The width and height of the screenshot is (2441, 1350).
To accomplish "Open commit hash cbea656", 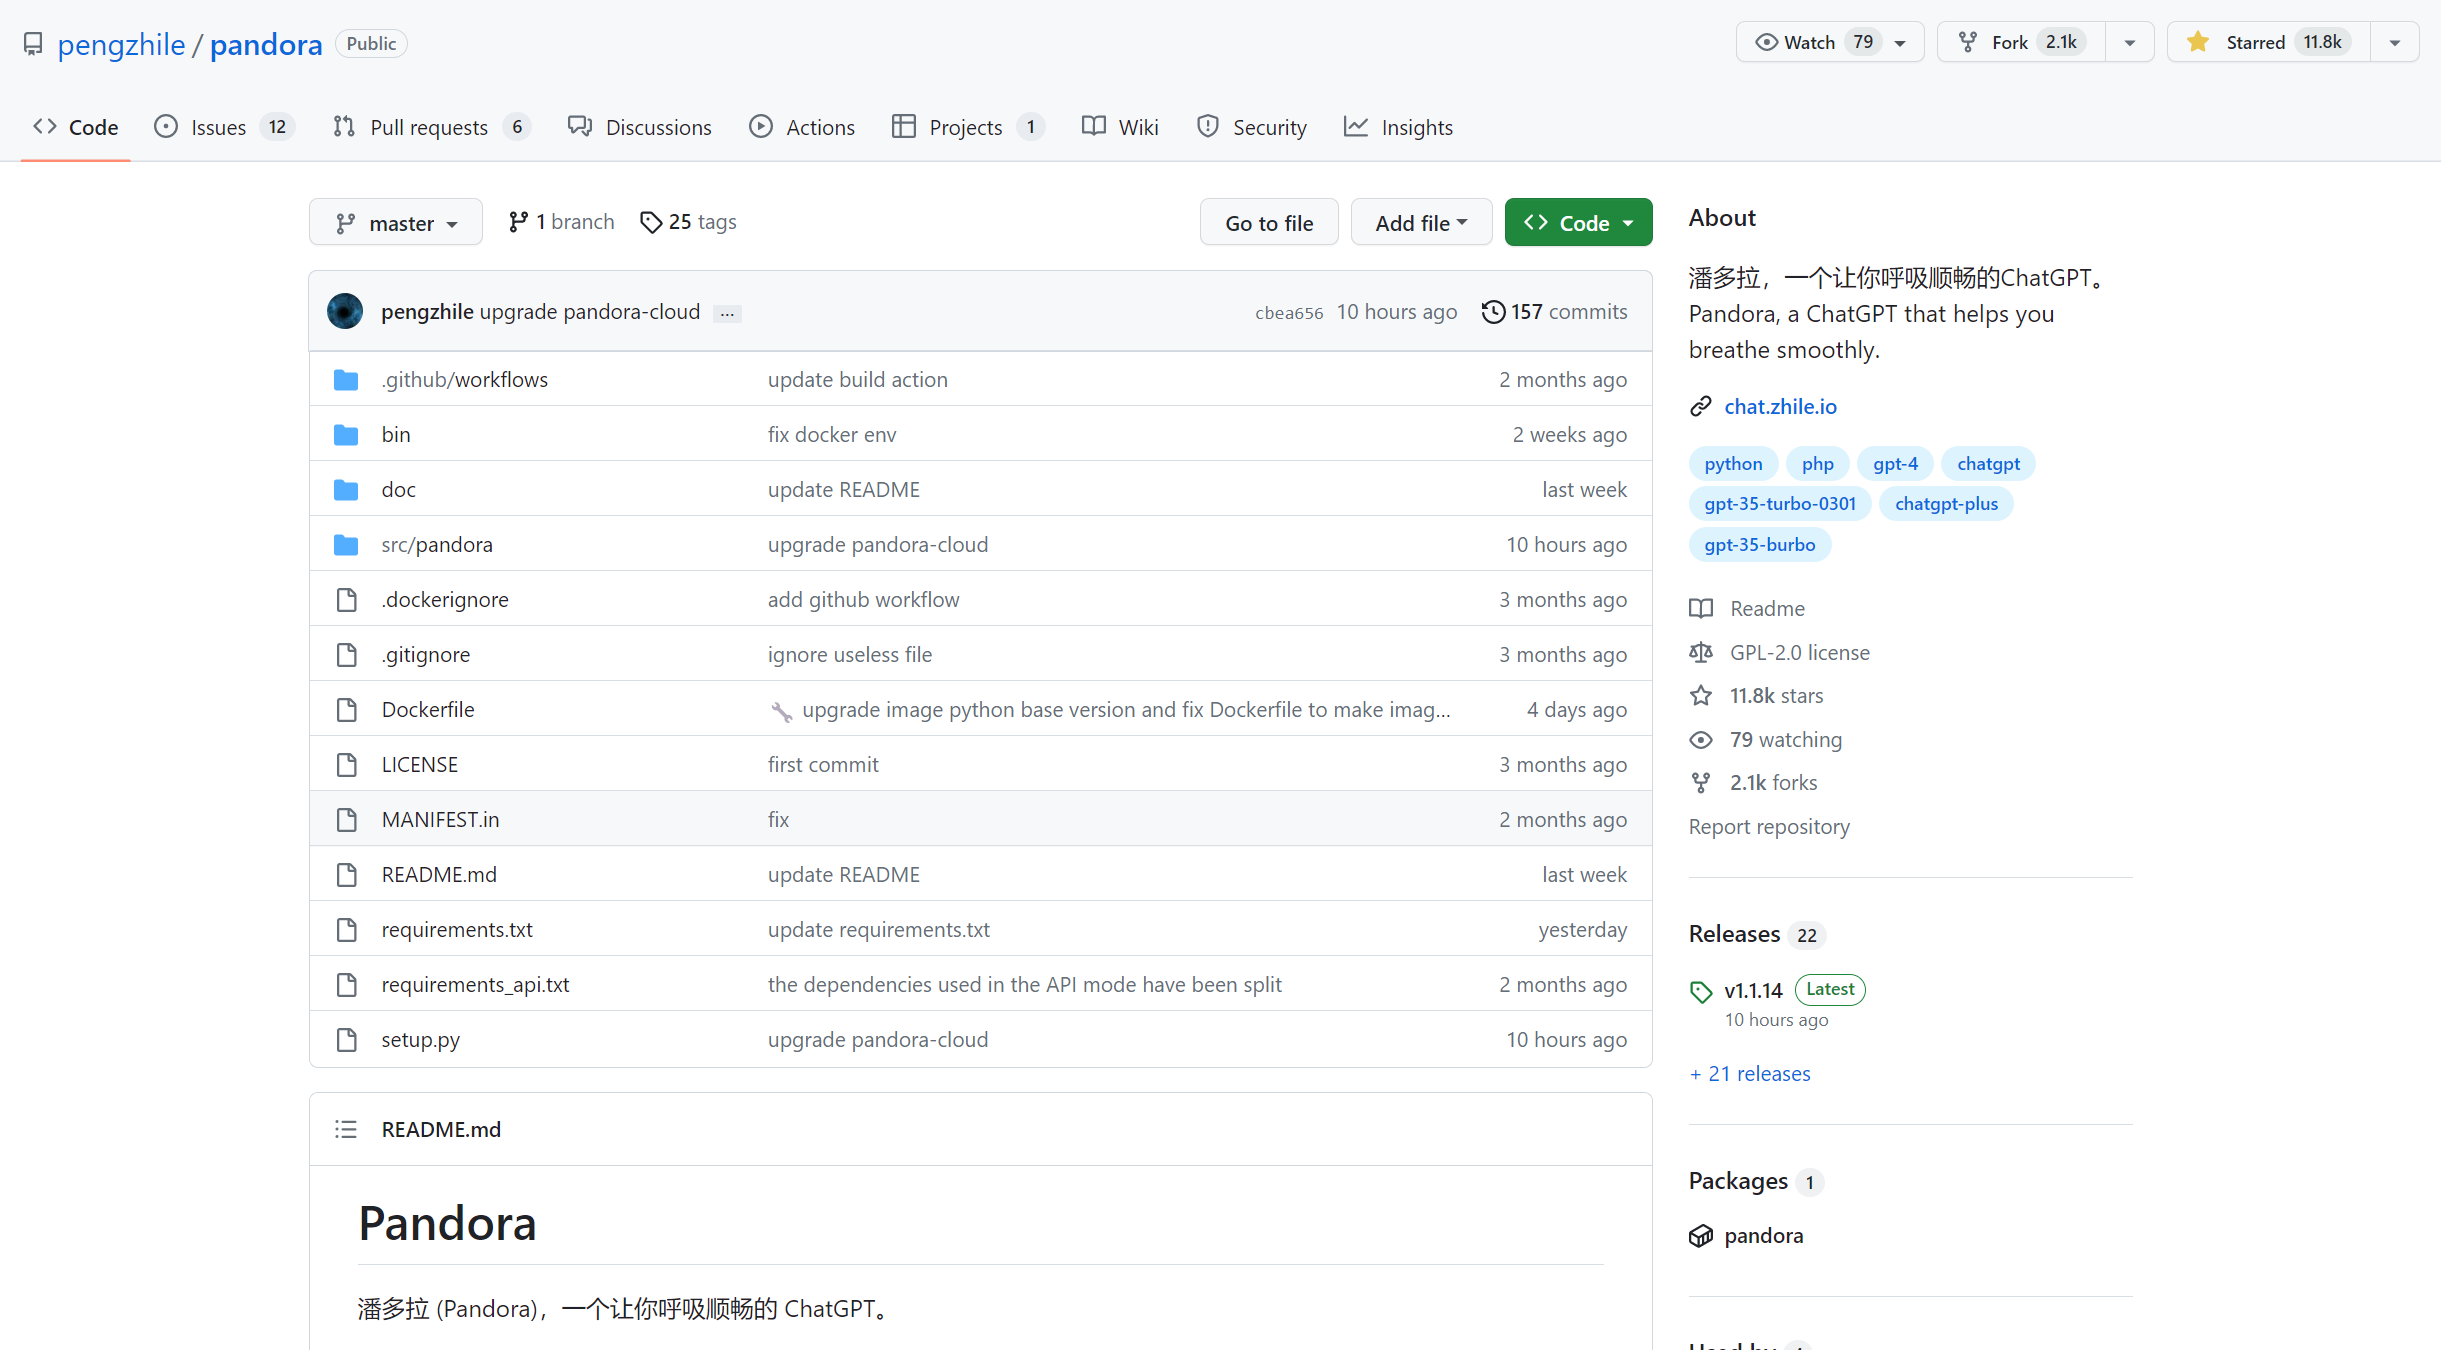I will [1289, 313].
